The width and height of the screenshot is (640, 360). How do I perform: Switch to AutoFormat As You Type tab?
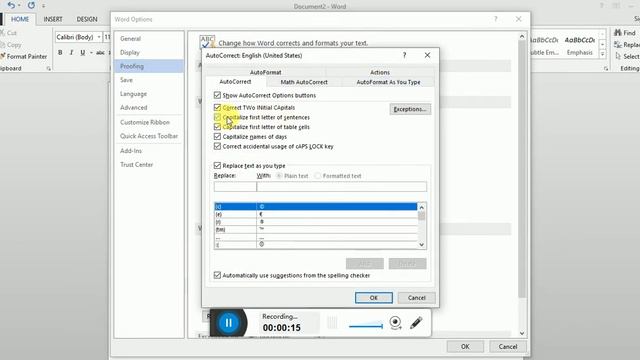coord(388,82)
